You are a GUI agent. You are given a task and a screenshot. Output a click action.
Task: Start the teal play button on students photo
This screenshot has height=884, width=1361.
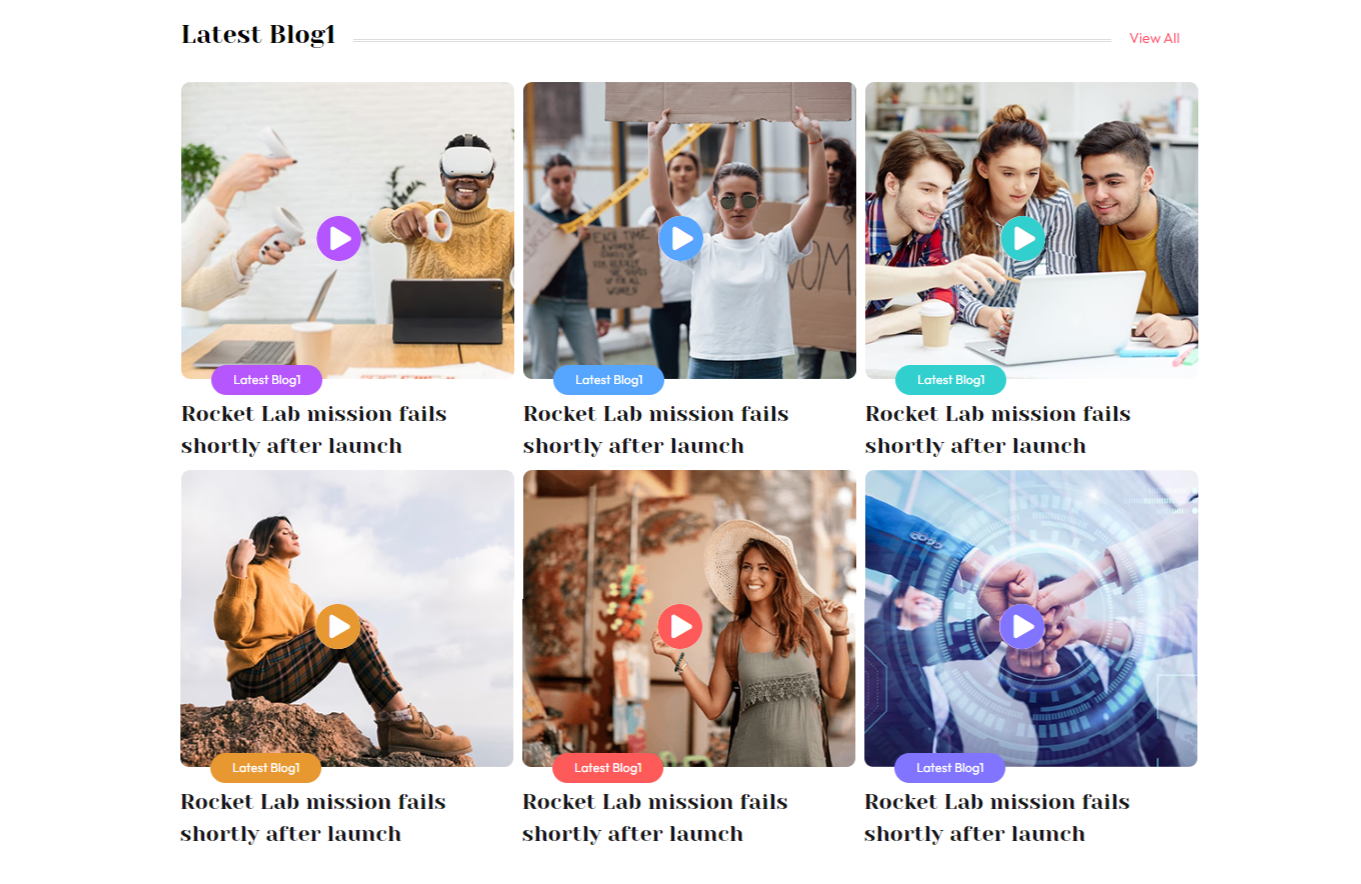click(x=1023, y=238)
